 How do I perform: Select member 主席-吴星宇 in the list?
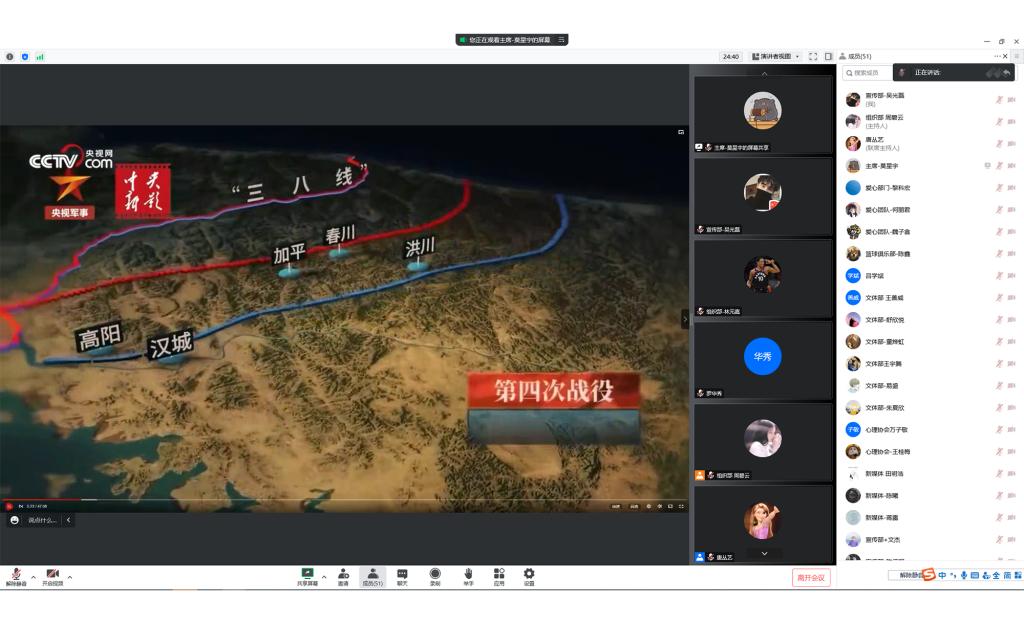pyautogui.click(x=882, y=166)
